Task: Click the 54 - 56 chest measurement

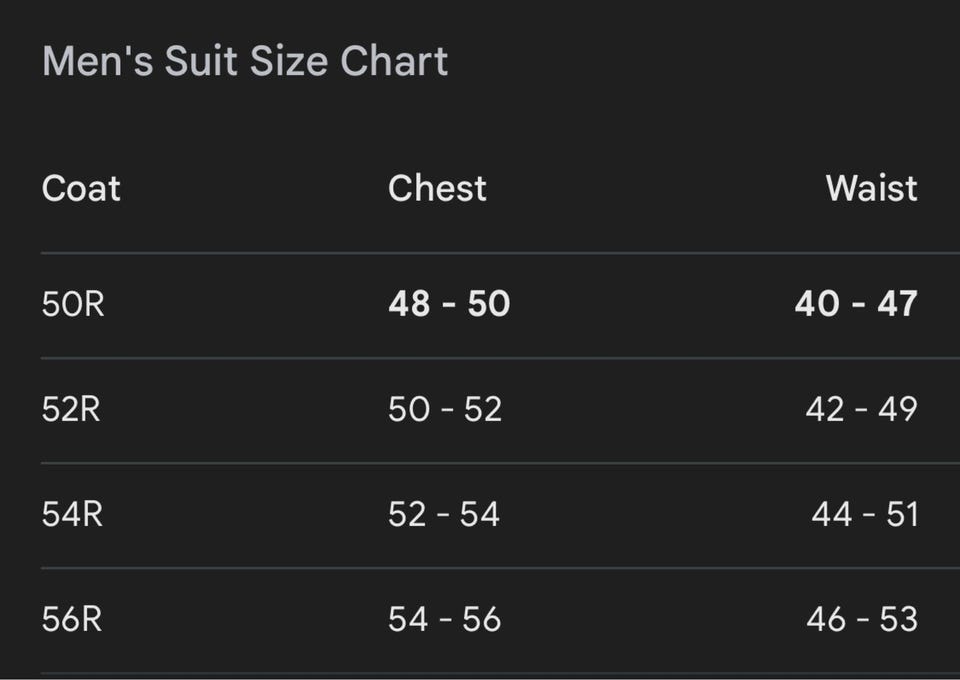Action: 445,620
